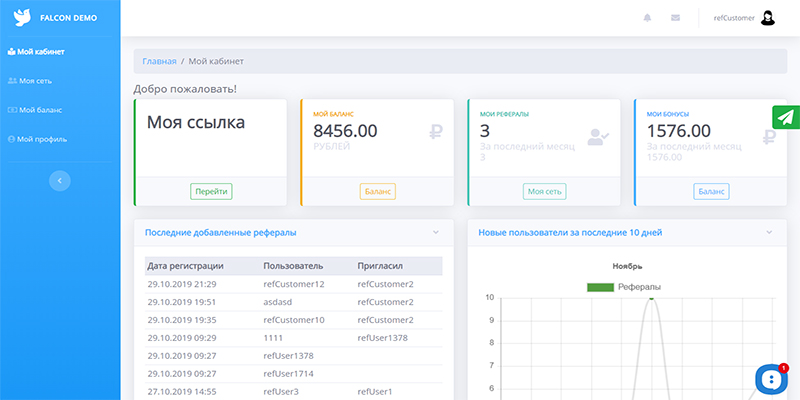Collapse the Последние добавленные рефералы panel
This screenshot has height=400, width=800.
click(436, 232)
